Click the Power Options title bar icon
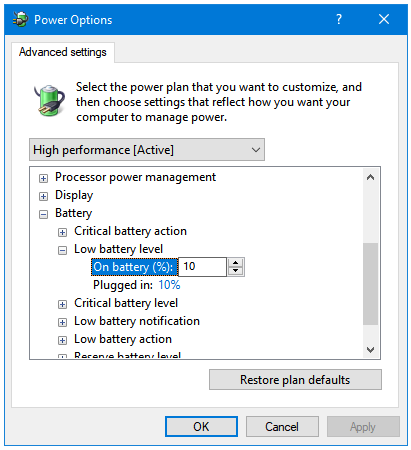411x450 pixels. coord(20,19)
